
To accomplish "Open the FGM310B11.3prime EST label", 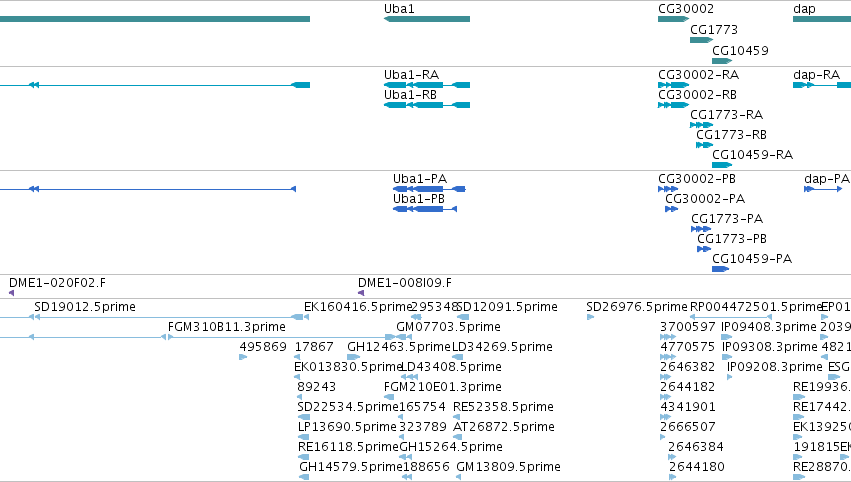I will point(227,327).
